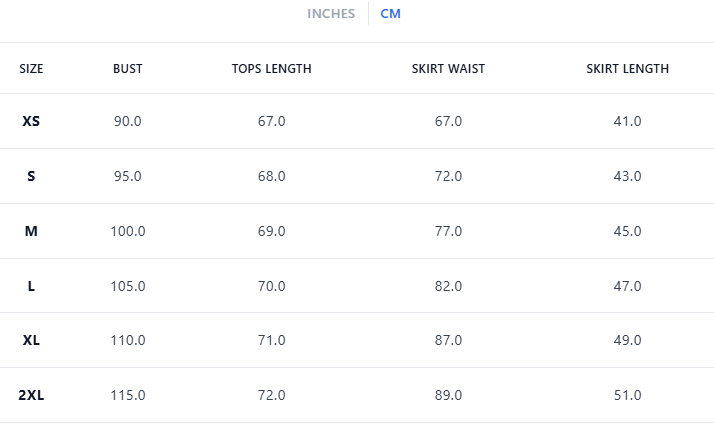The width and height of the screenshot is (714, 433).
Task: Select the XS size row label
Action: point(31,121)
